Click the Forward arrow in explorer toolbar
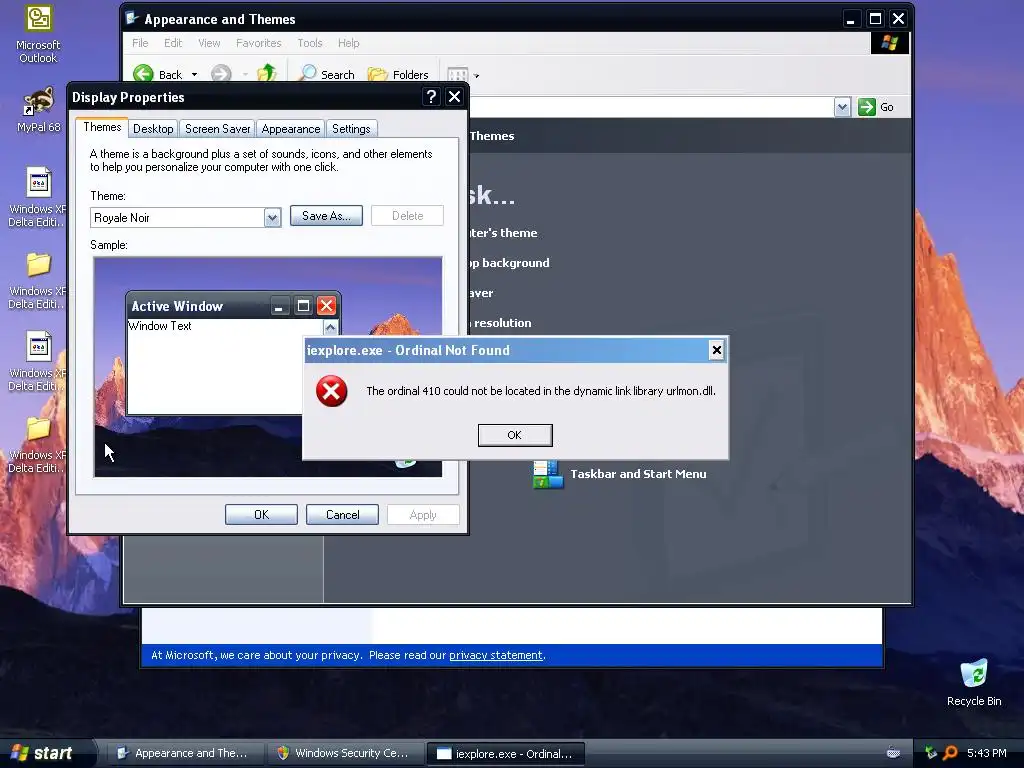Image resolution: width=1024 pixels, height=768 pixels. [x=221, y=74]
